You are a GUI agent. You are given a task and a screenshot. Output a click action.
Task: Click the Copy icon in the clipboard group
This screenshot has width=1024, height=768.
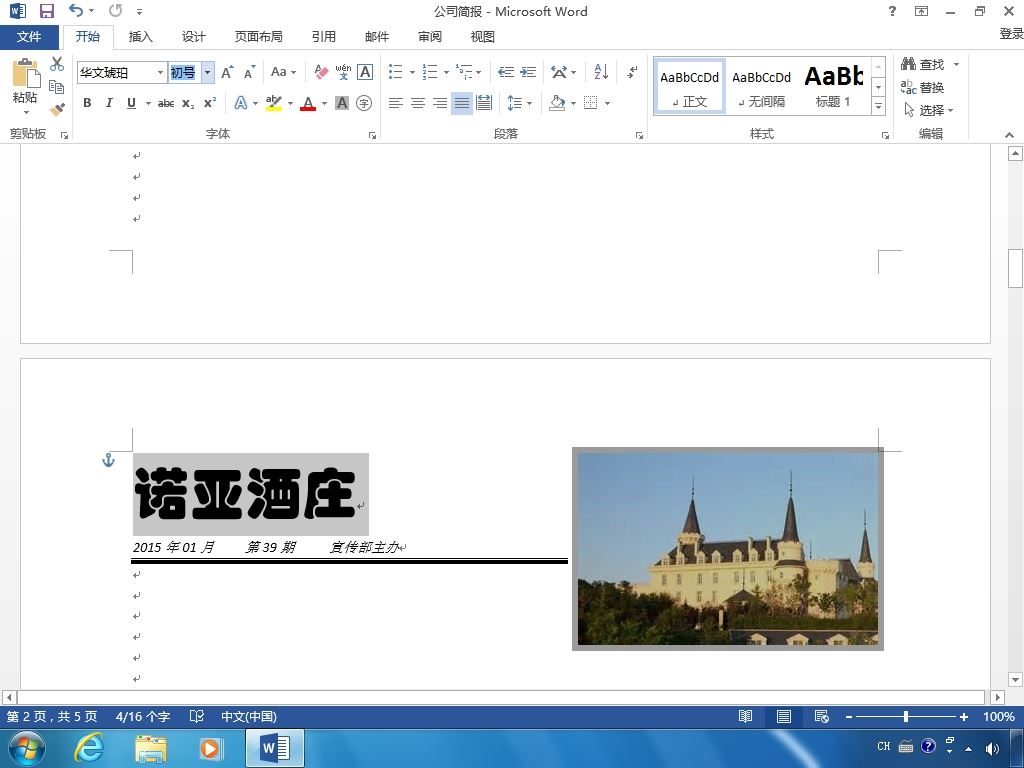click(x=57, y=87)
